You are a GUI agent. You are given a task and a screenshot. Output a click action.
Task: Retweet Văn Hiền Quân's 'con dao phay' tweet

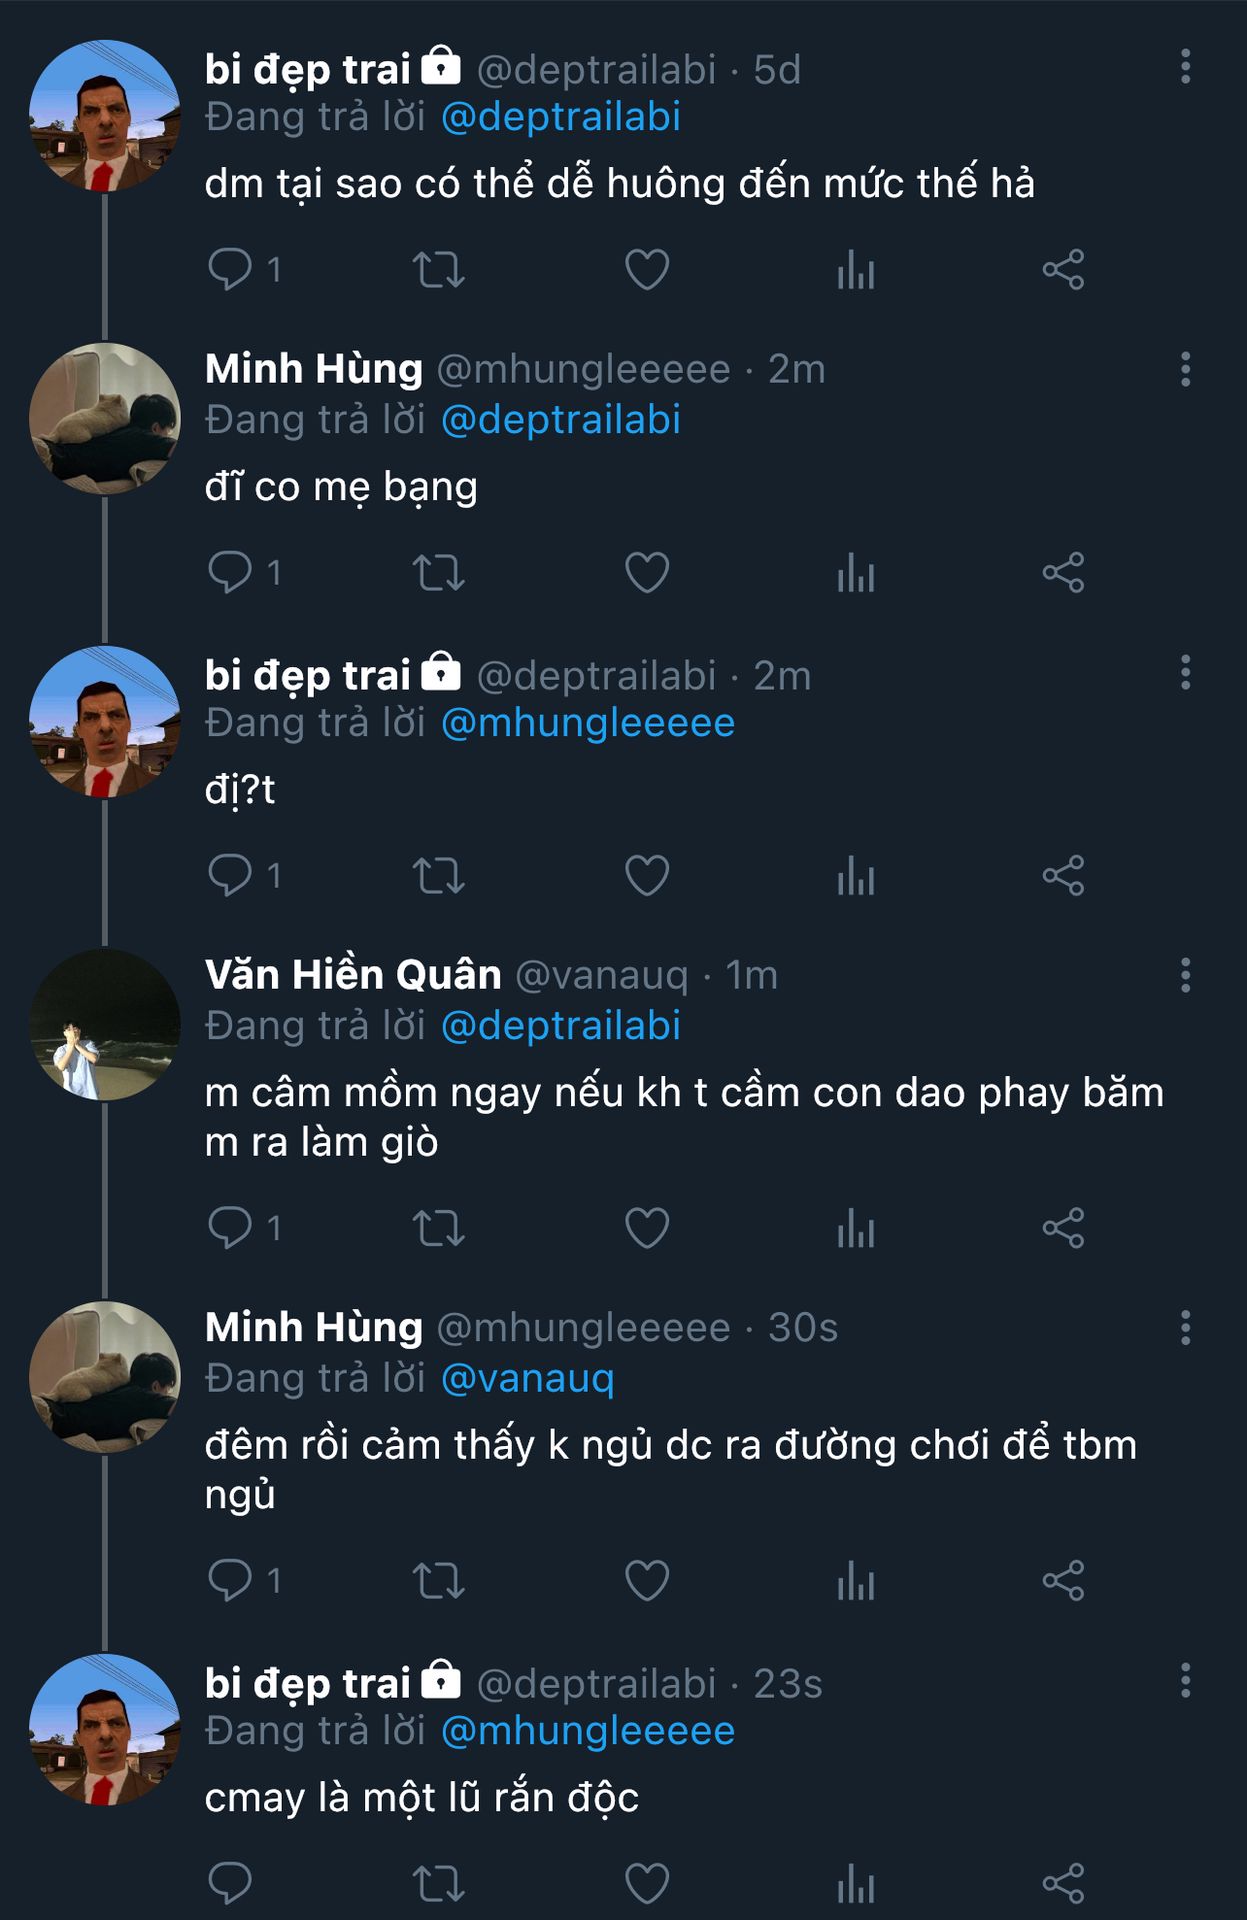[x=439, y=1228]
